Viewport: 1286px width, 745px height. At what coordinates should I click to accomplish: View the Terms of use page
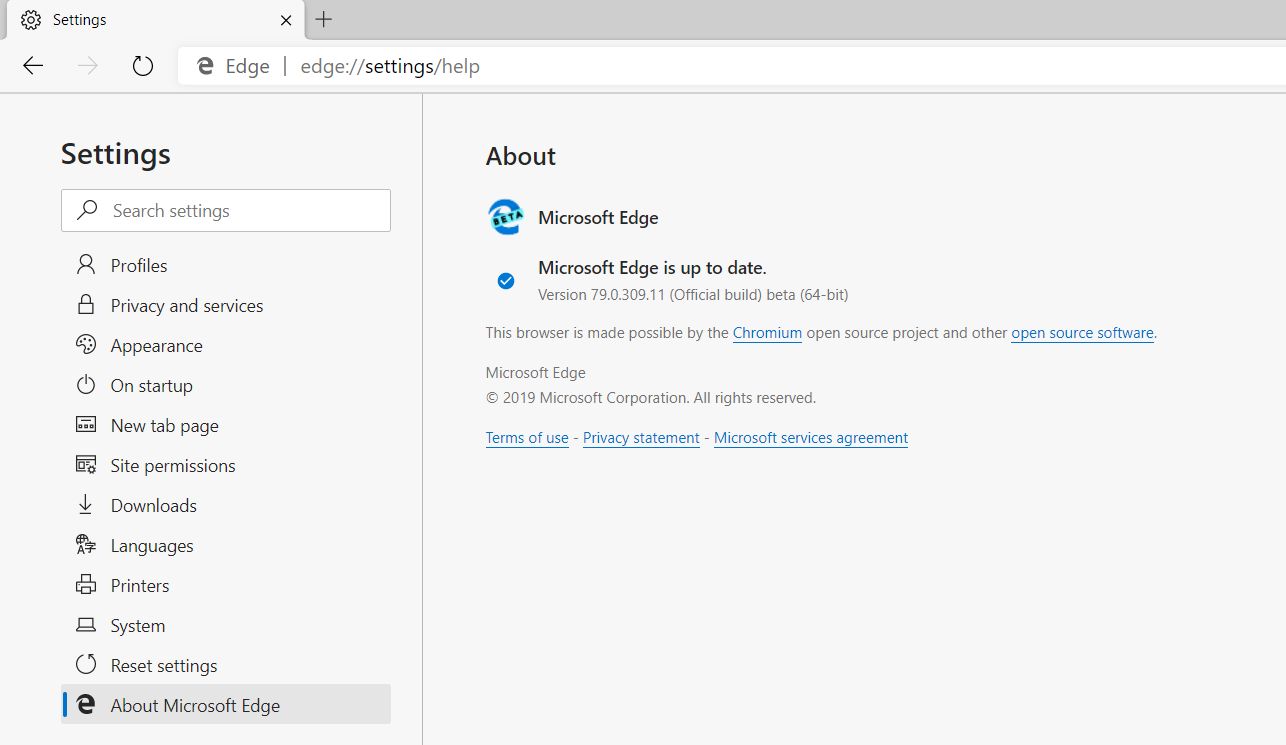pyautogui.click(x=527, y=437)
